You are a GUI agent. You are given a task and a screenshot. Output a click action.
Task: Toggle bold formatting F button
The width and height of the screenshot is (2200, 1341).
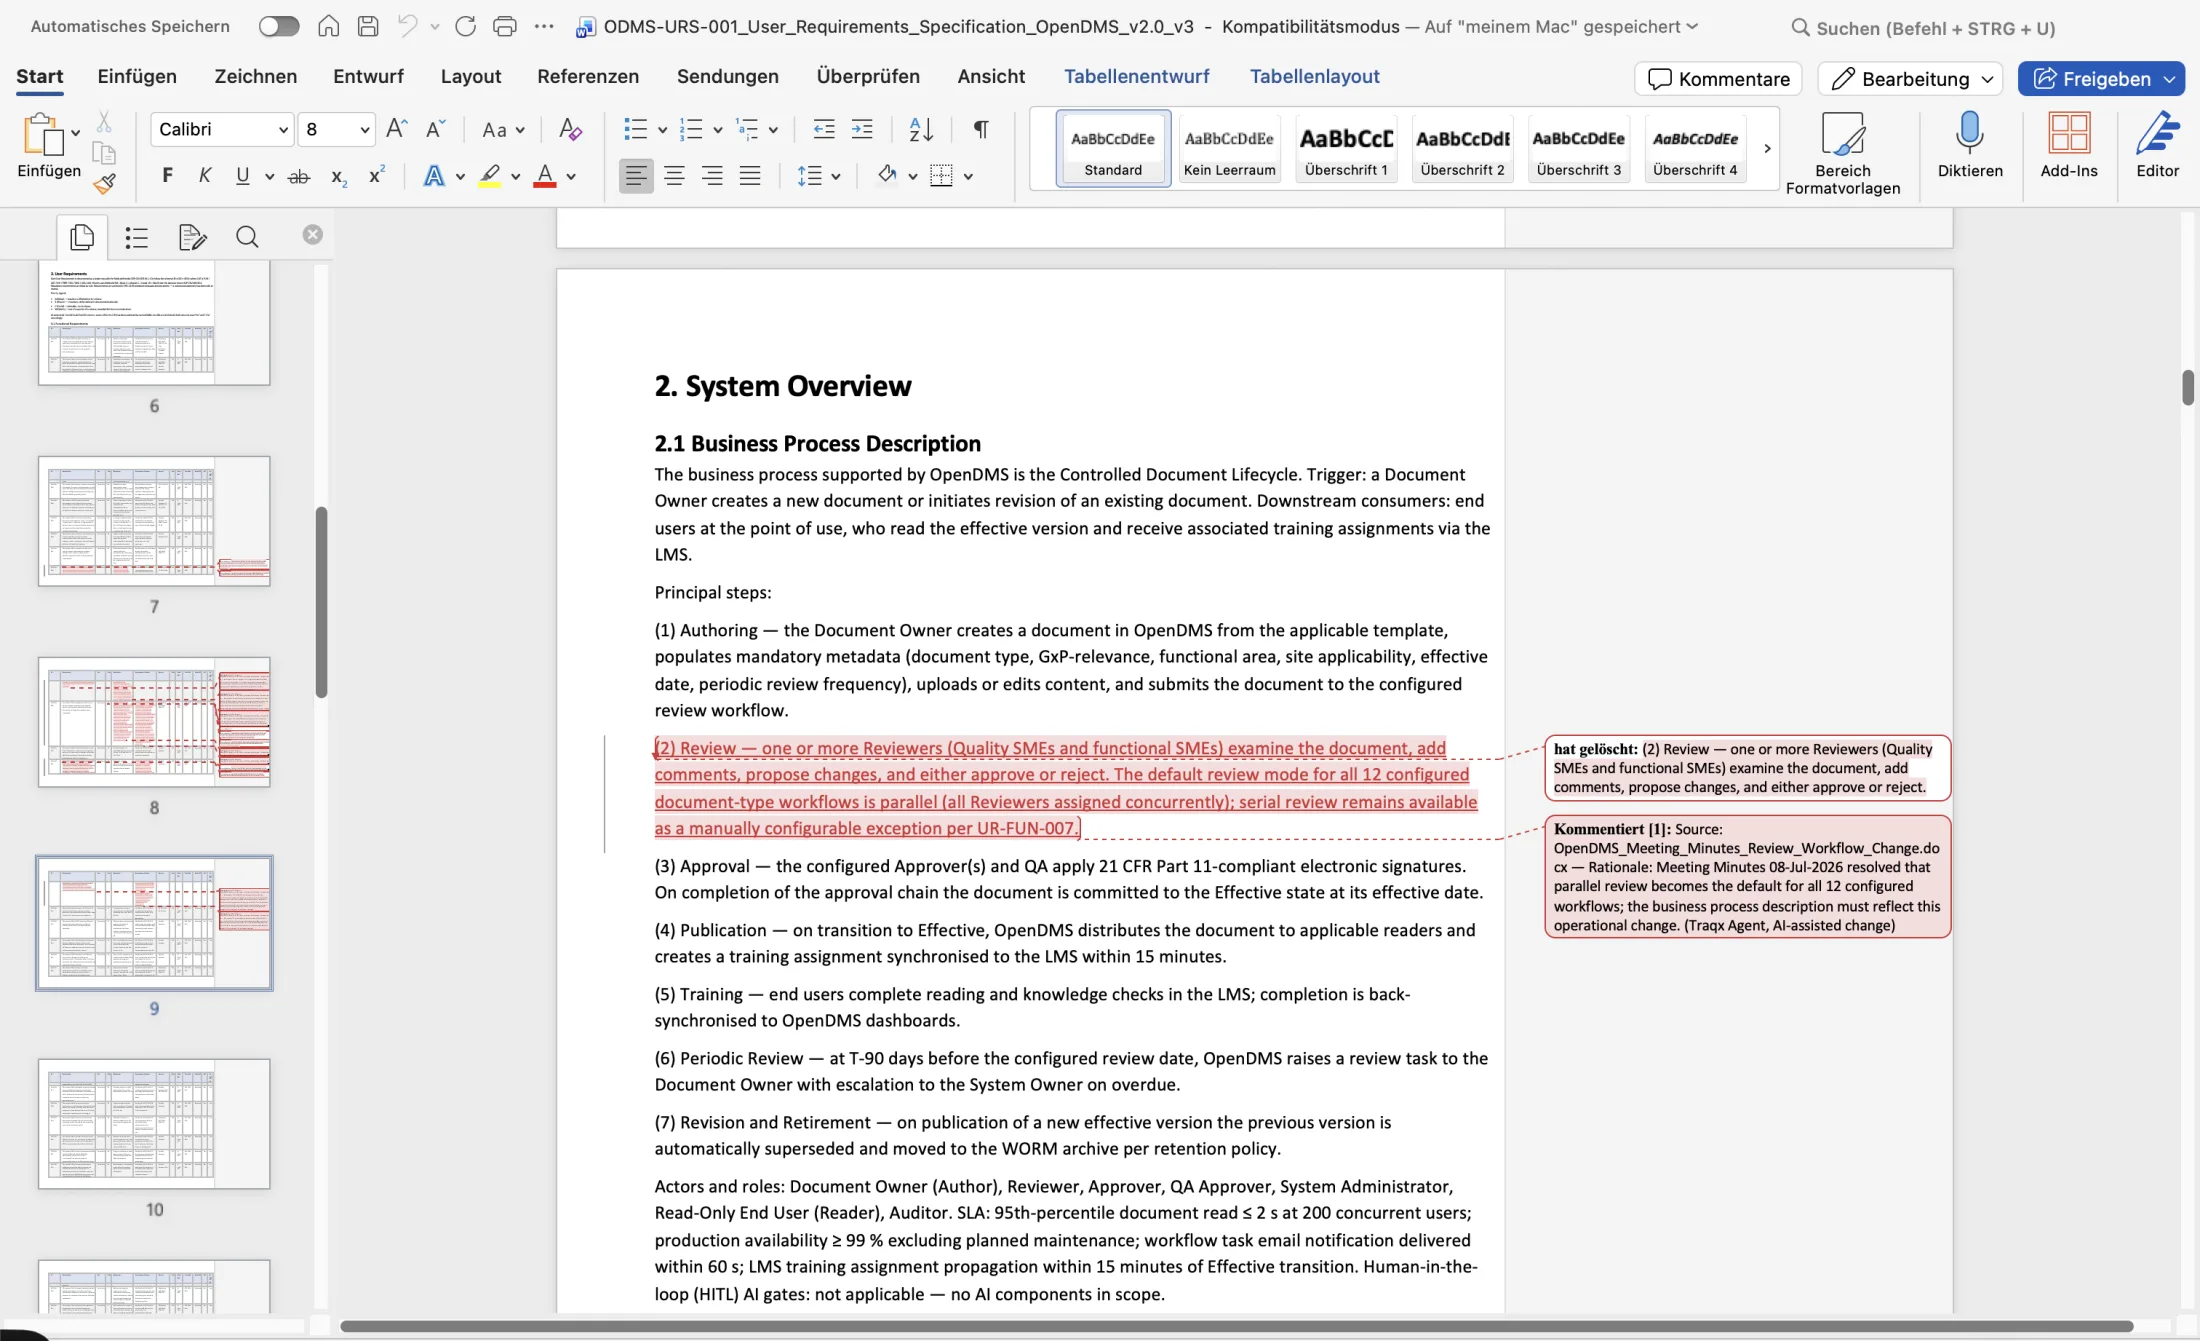(x=167, y=176)
